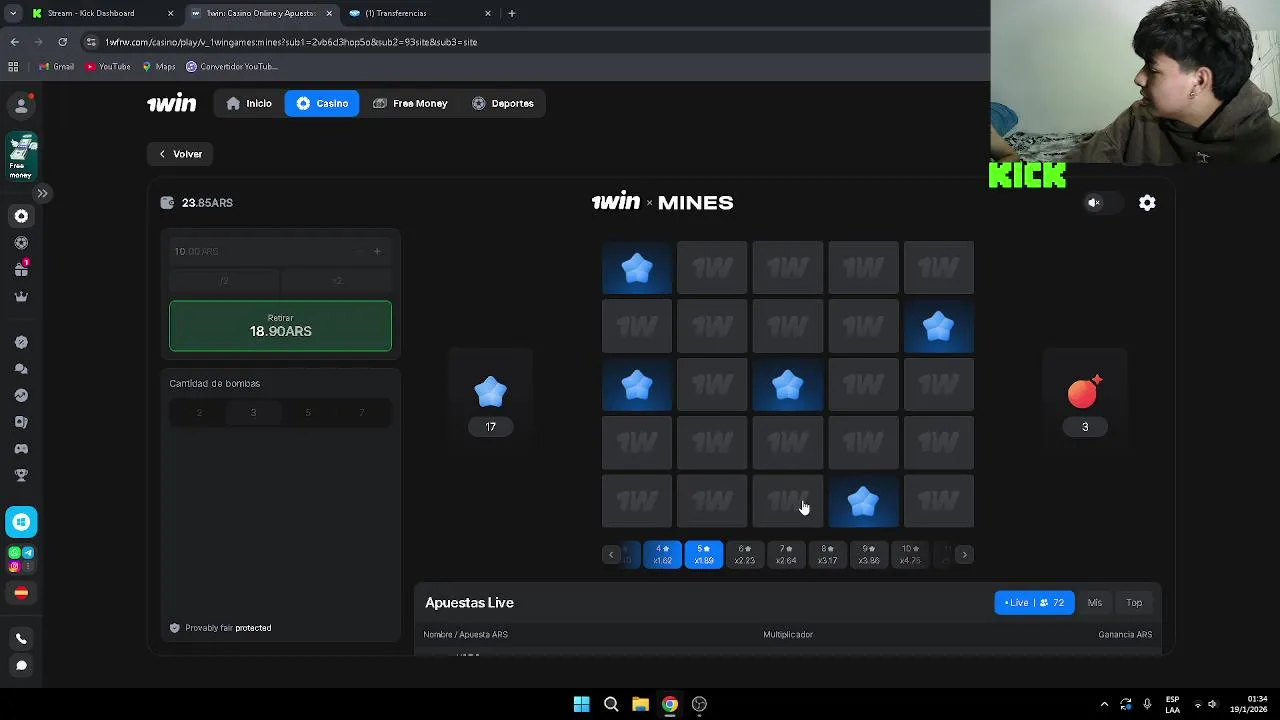Open the Maps bookmark
Image resolution: width=1280 pixels, height=720 pixels.
(x=159, y=67)
